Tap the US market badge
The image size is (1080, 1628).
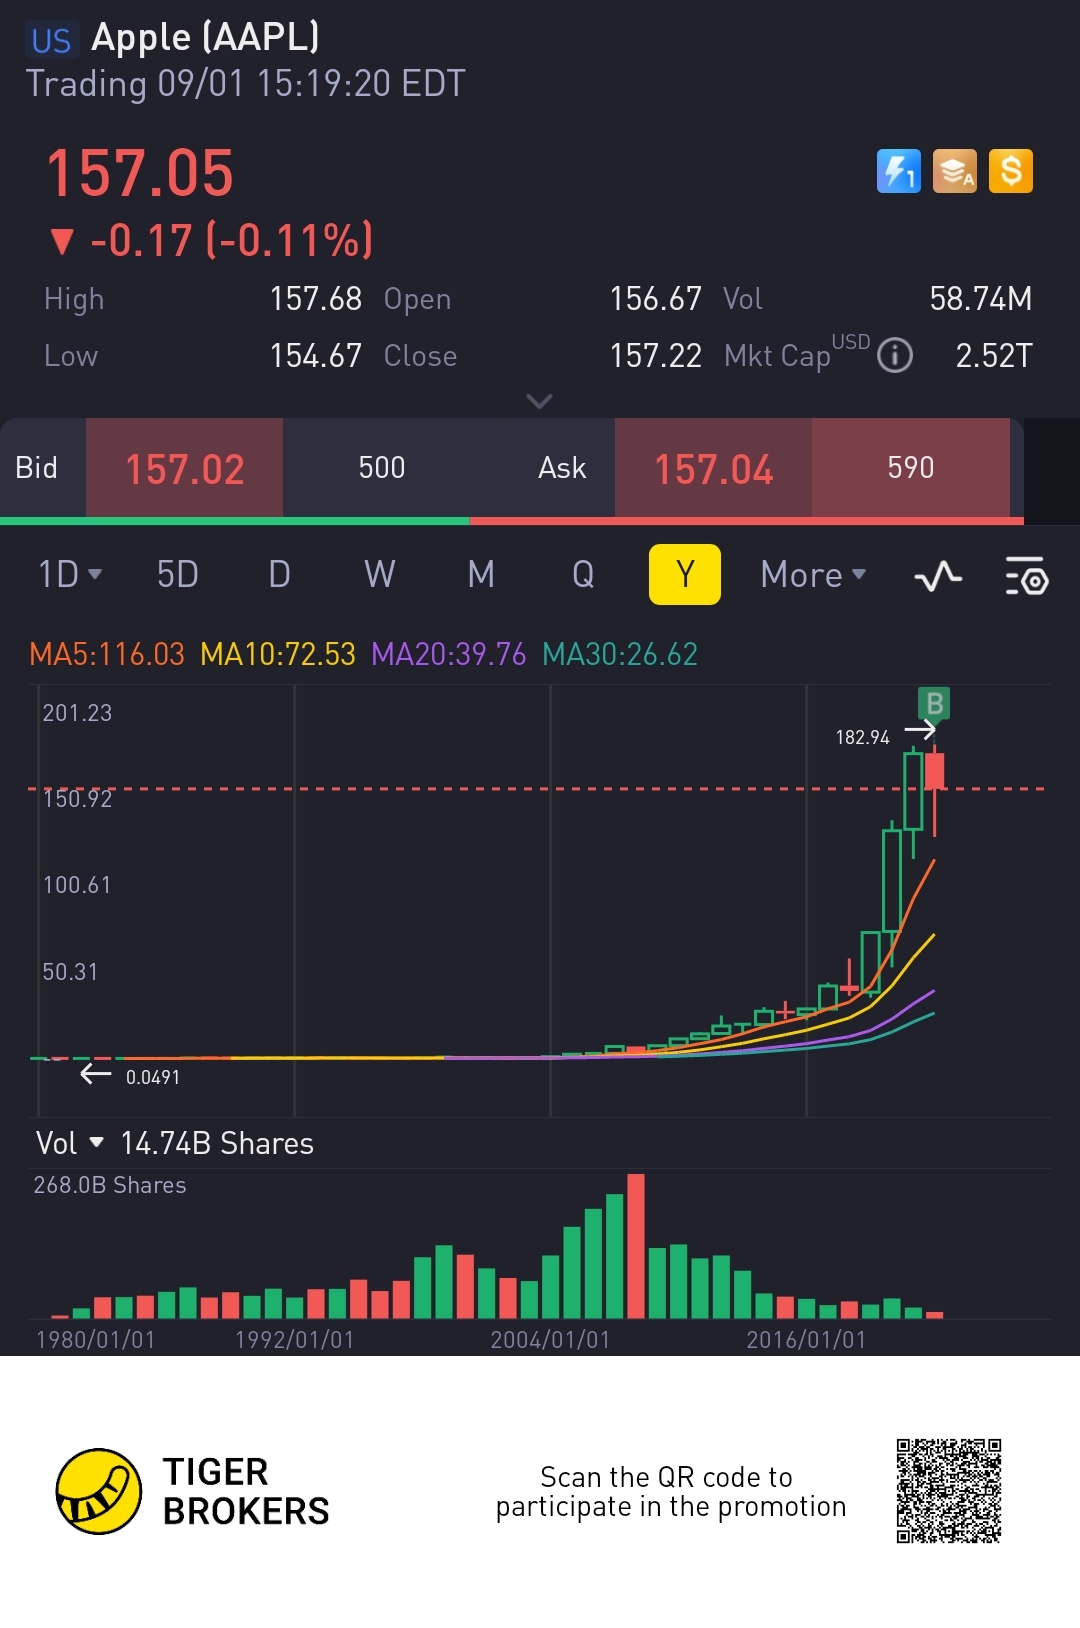51,40
